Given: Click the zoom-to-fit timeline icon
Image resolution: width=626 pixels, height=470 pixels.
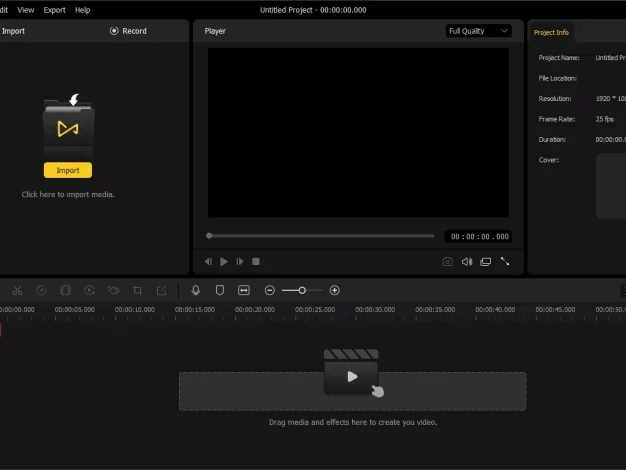Looking at the screenshot, I should point(244,290).
